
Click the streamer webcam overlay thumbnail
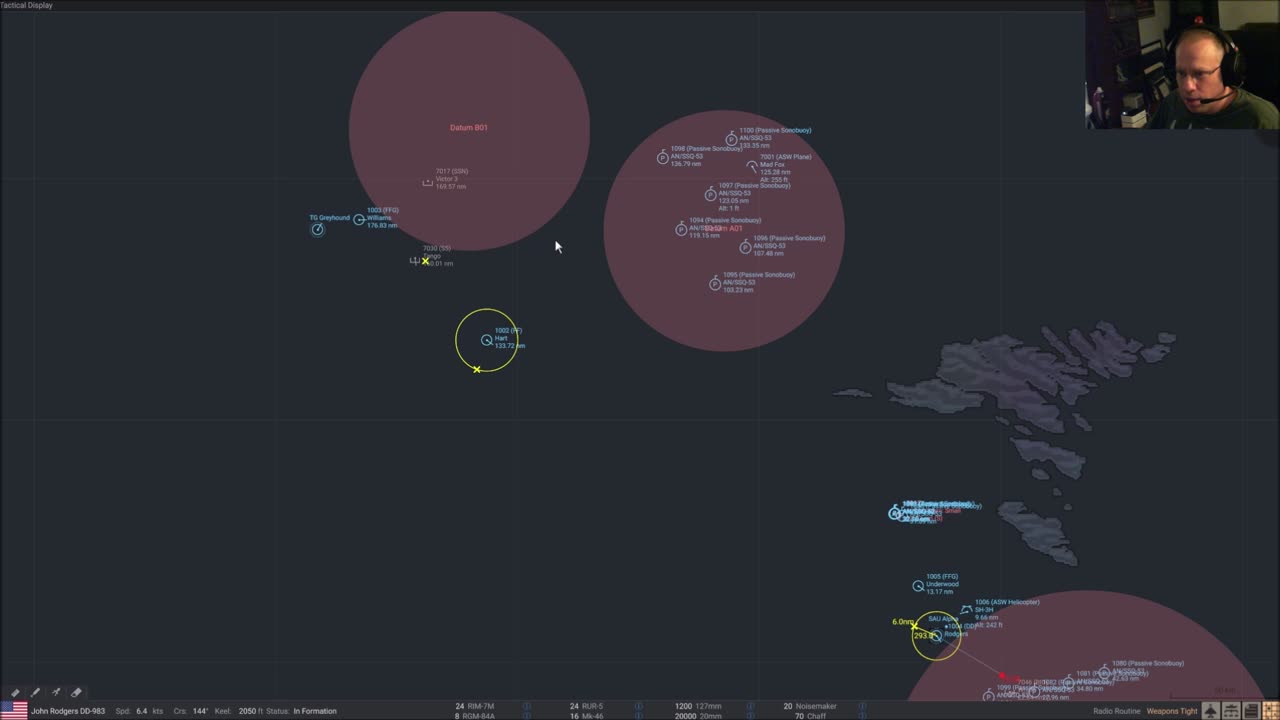coord(1182,65)
